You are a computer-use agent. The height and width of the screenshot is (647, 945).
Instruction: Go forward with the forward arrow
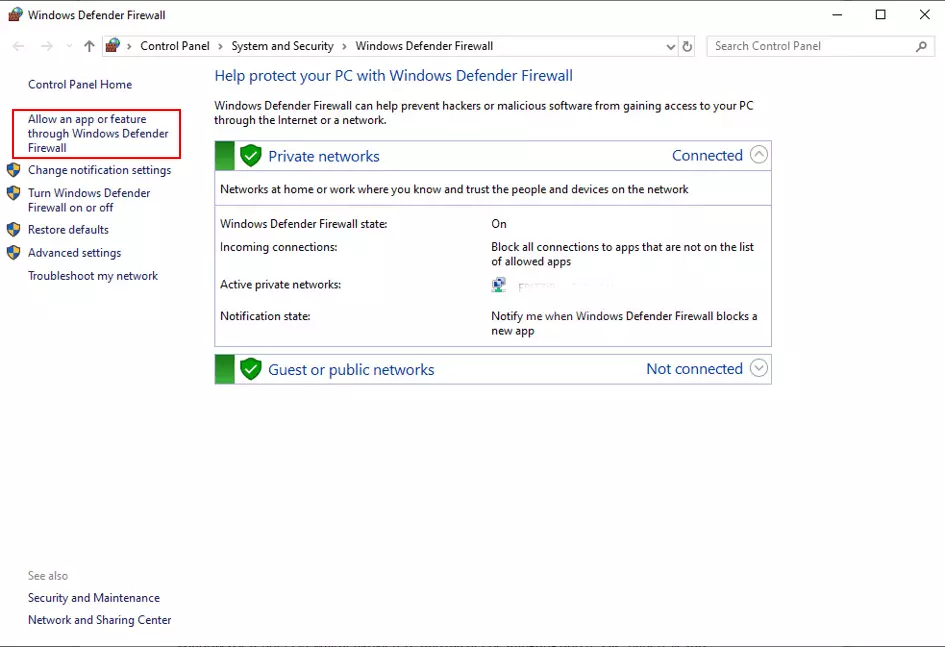tap(46, 46)
